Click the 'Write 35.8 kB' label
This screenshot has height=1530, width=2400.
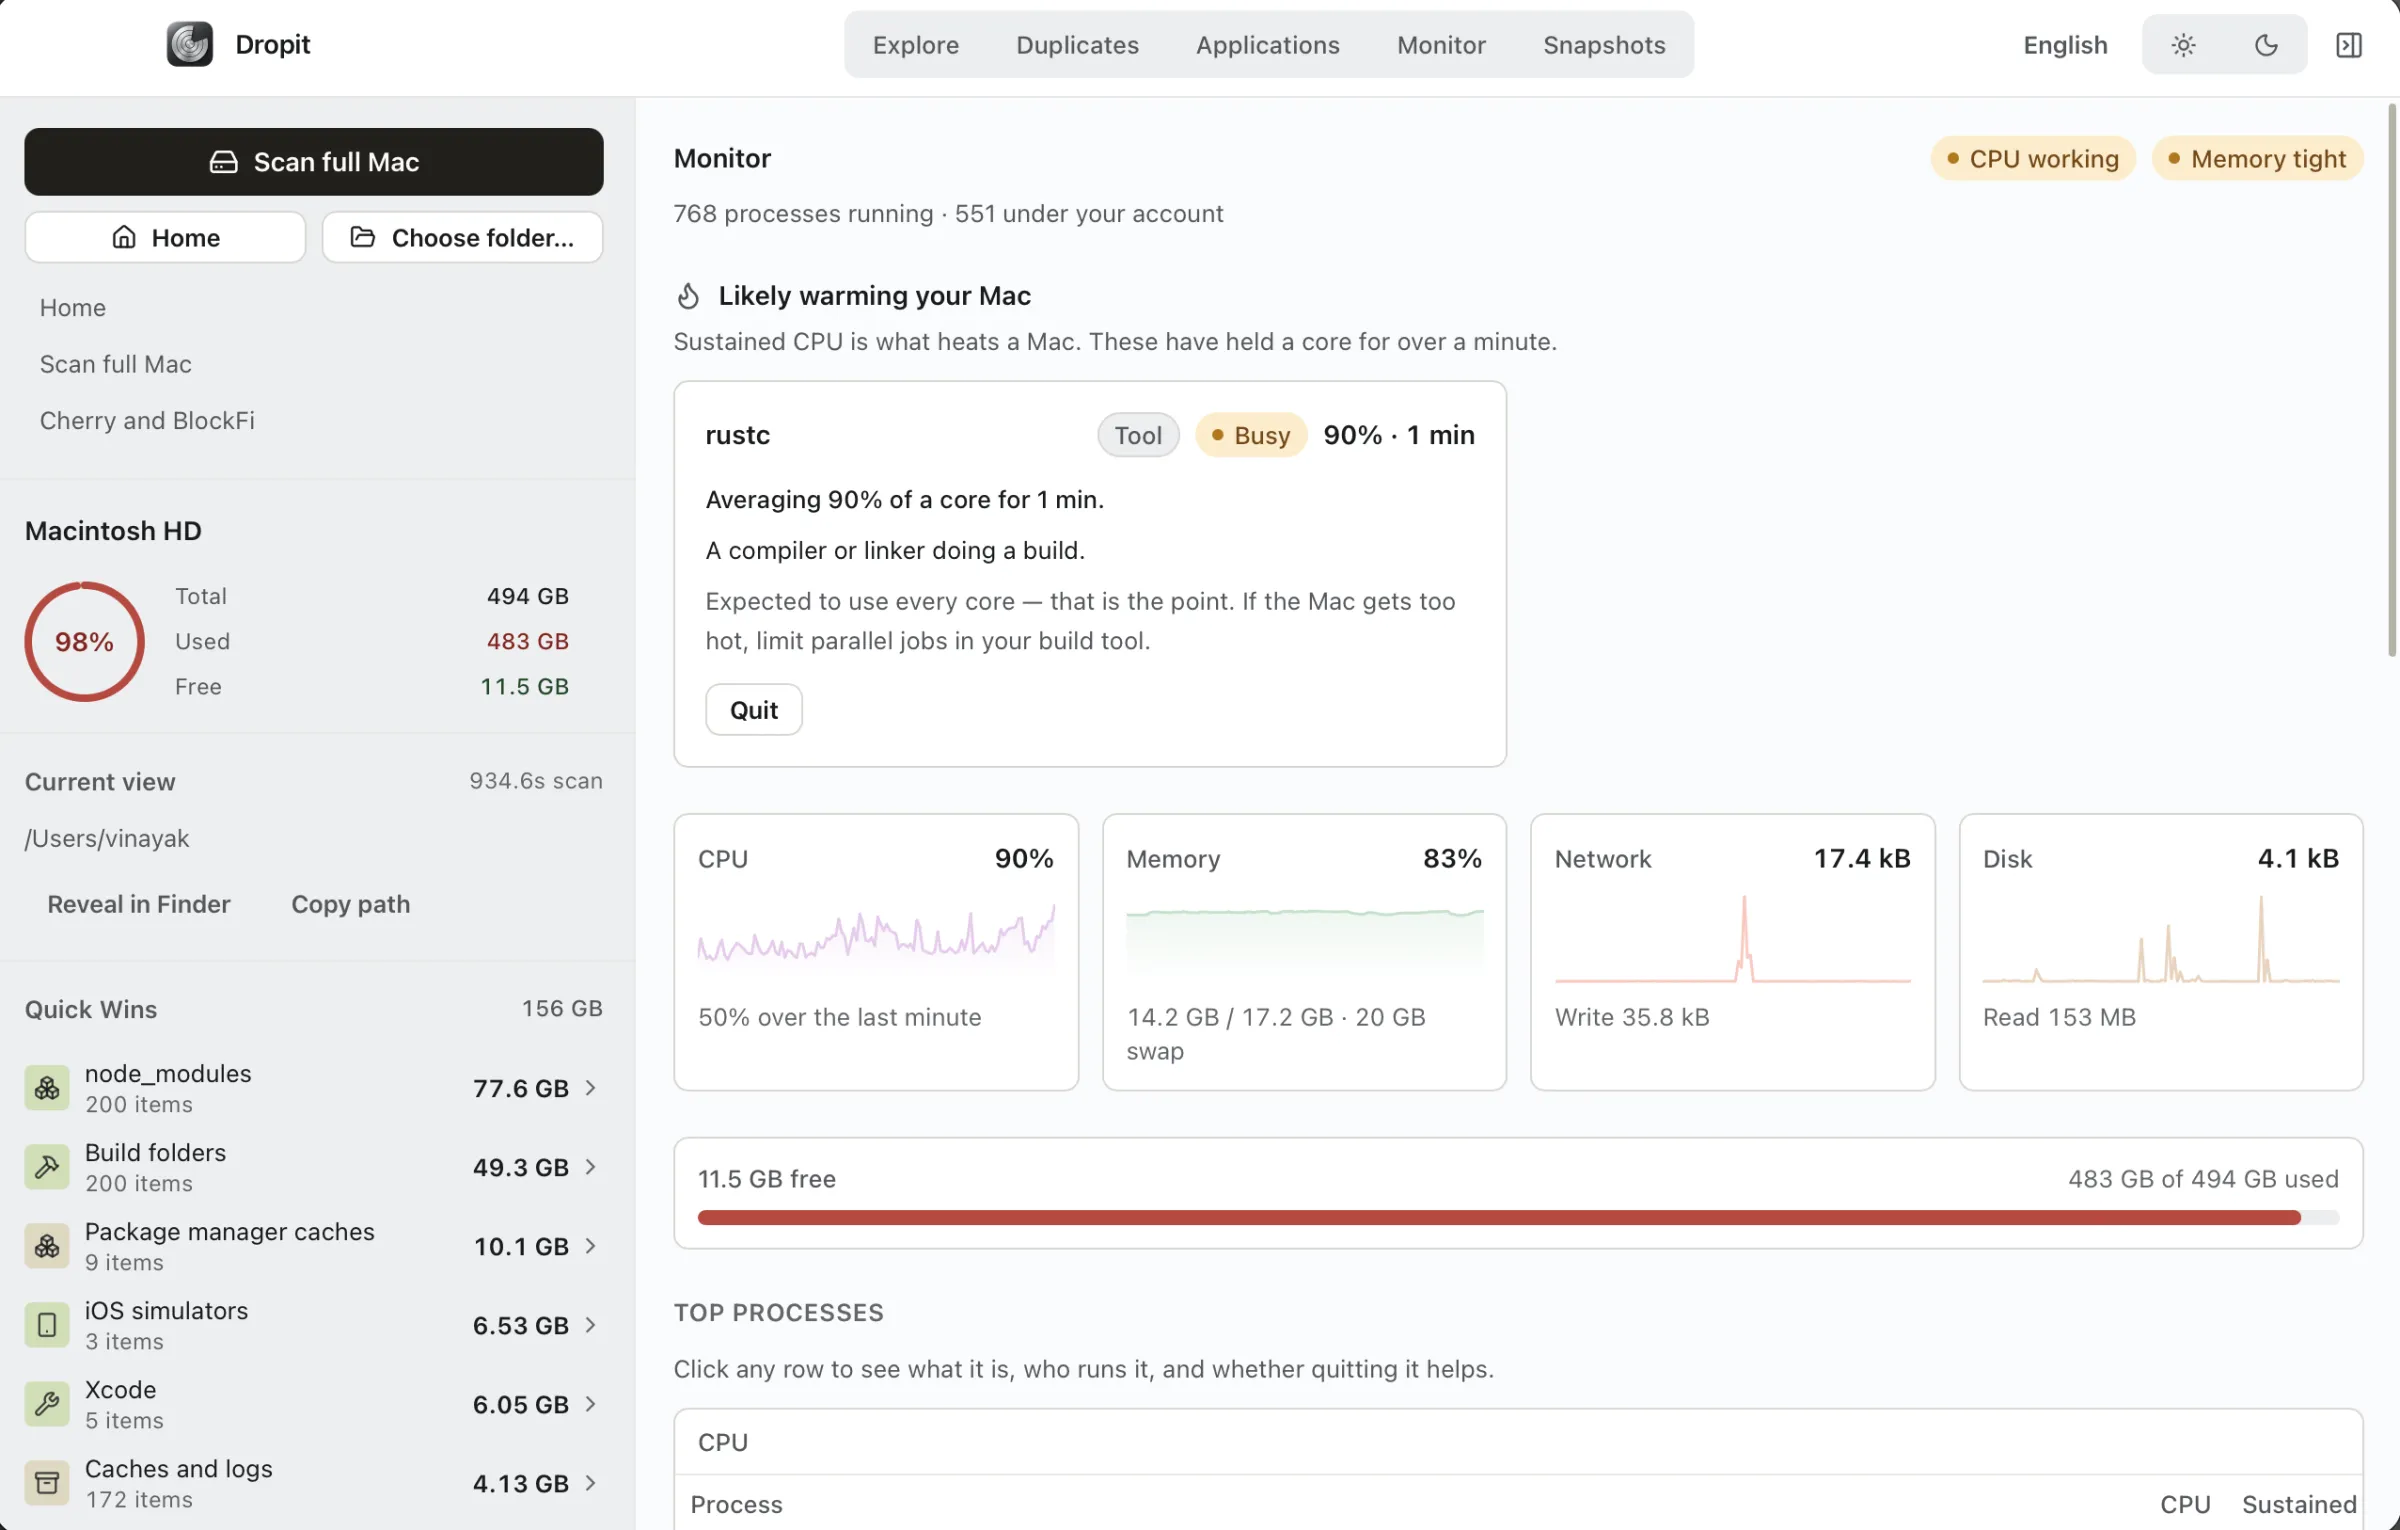[x=1632, y=1017]
